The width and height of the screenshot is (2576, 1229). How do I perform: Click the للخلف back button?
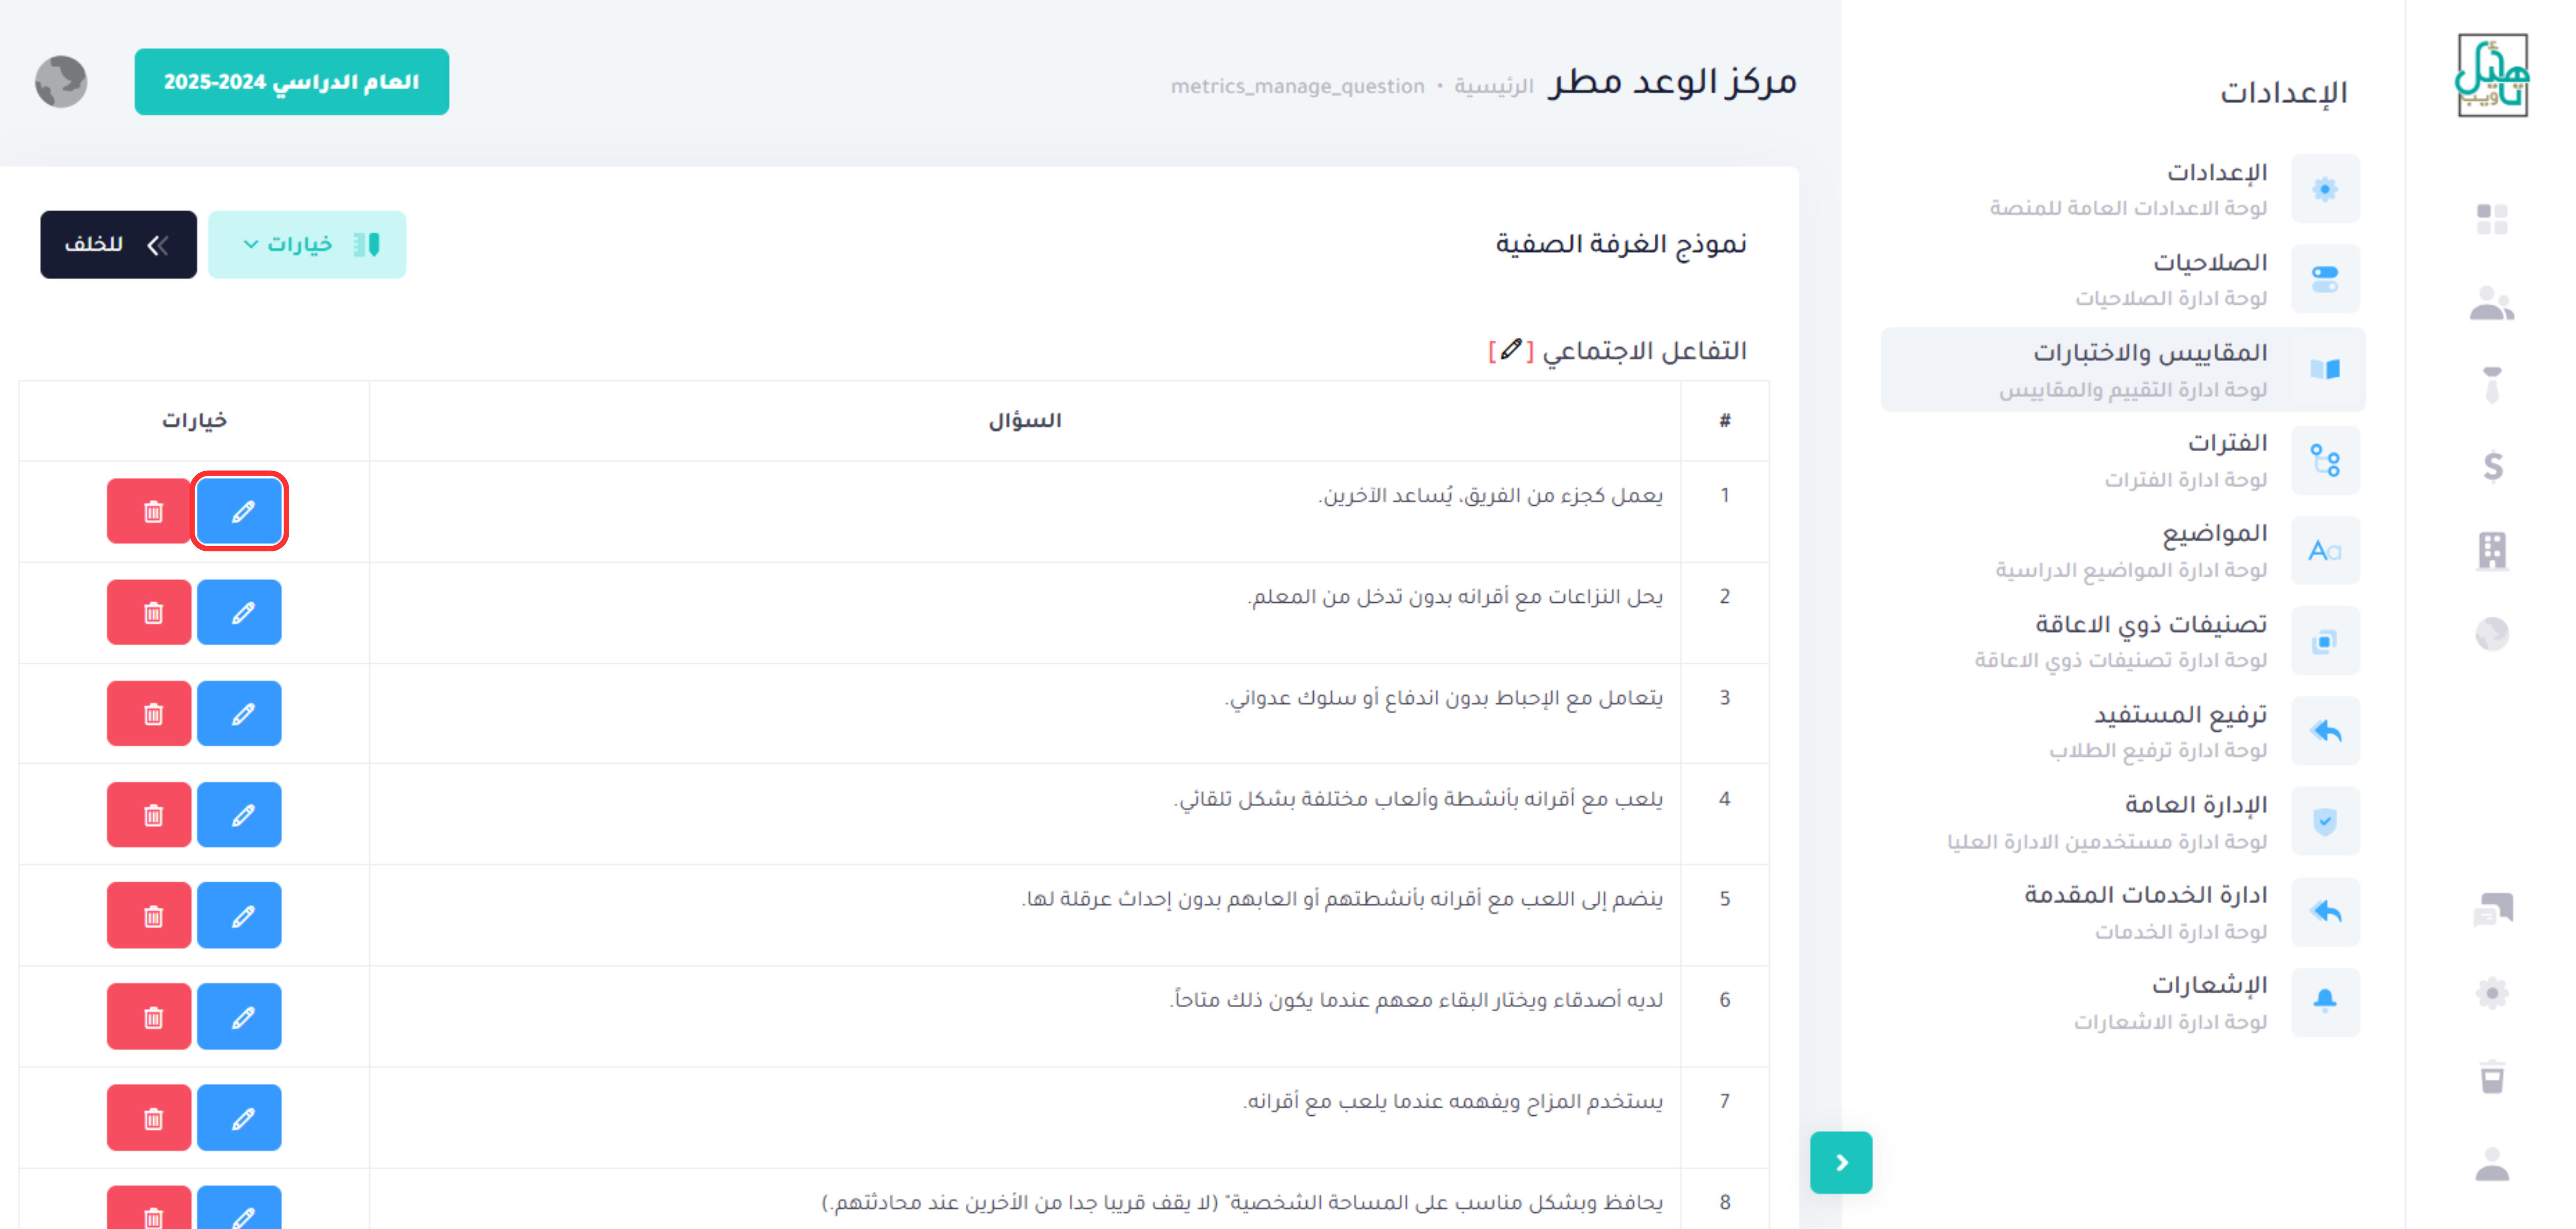pos(118,244)
